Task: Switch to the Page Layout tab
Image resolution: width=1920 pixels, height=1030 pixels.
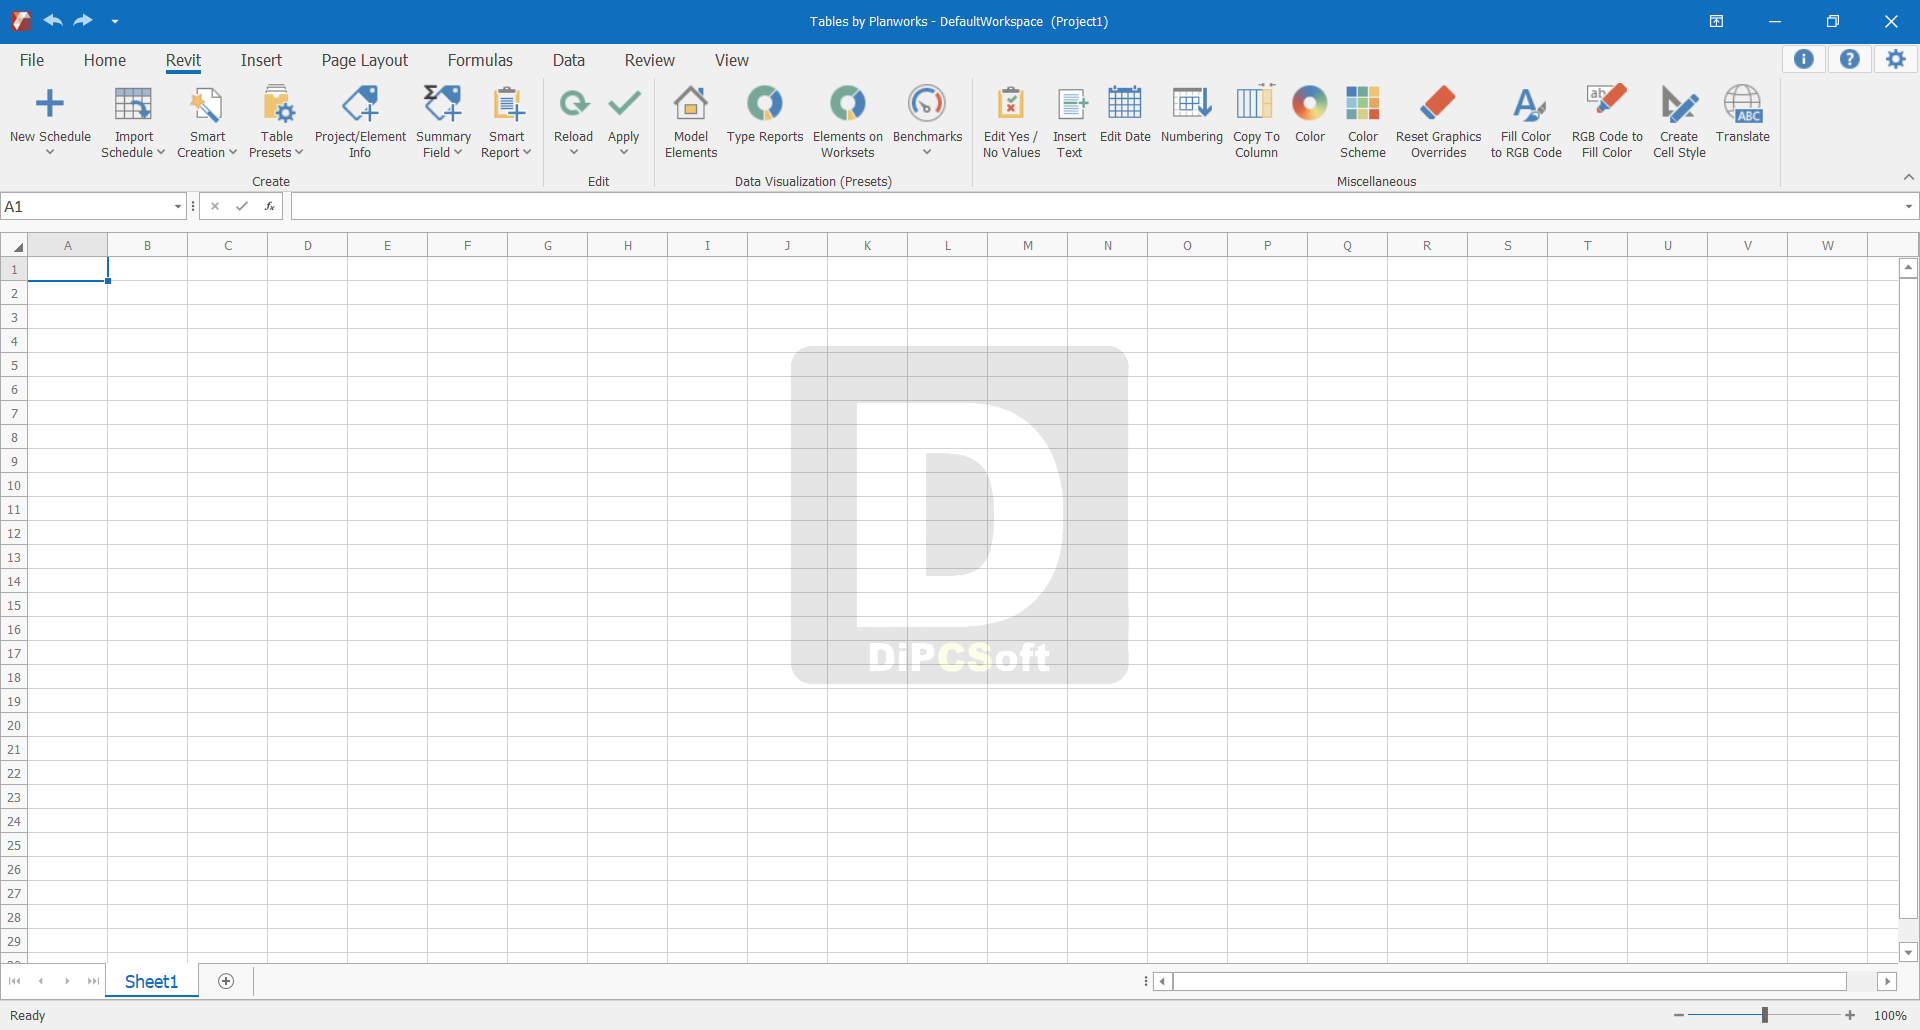Action: pos(365,60)
